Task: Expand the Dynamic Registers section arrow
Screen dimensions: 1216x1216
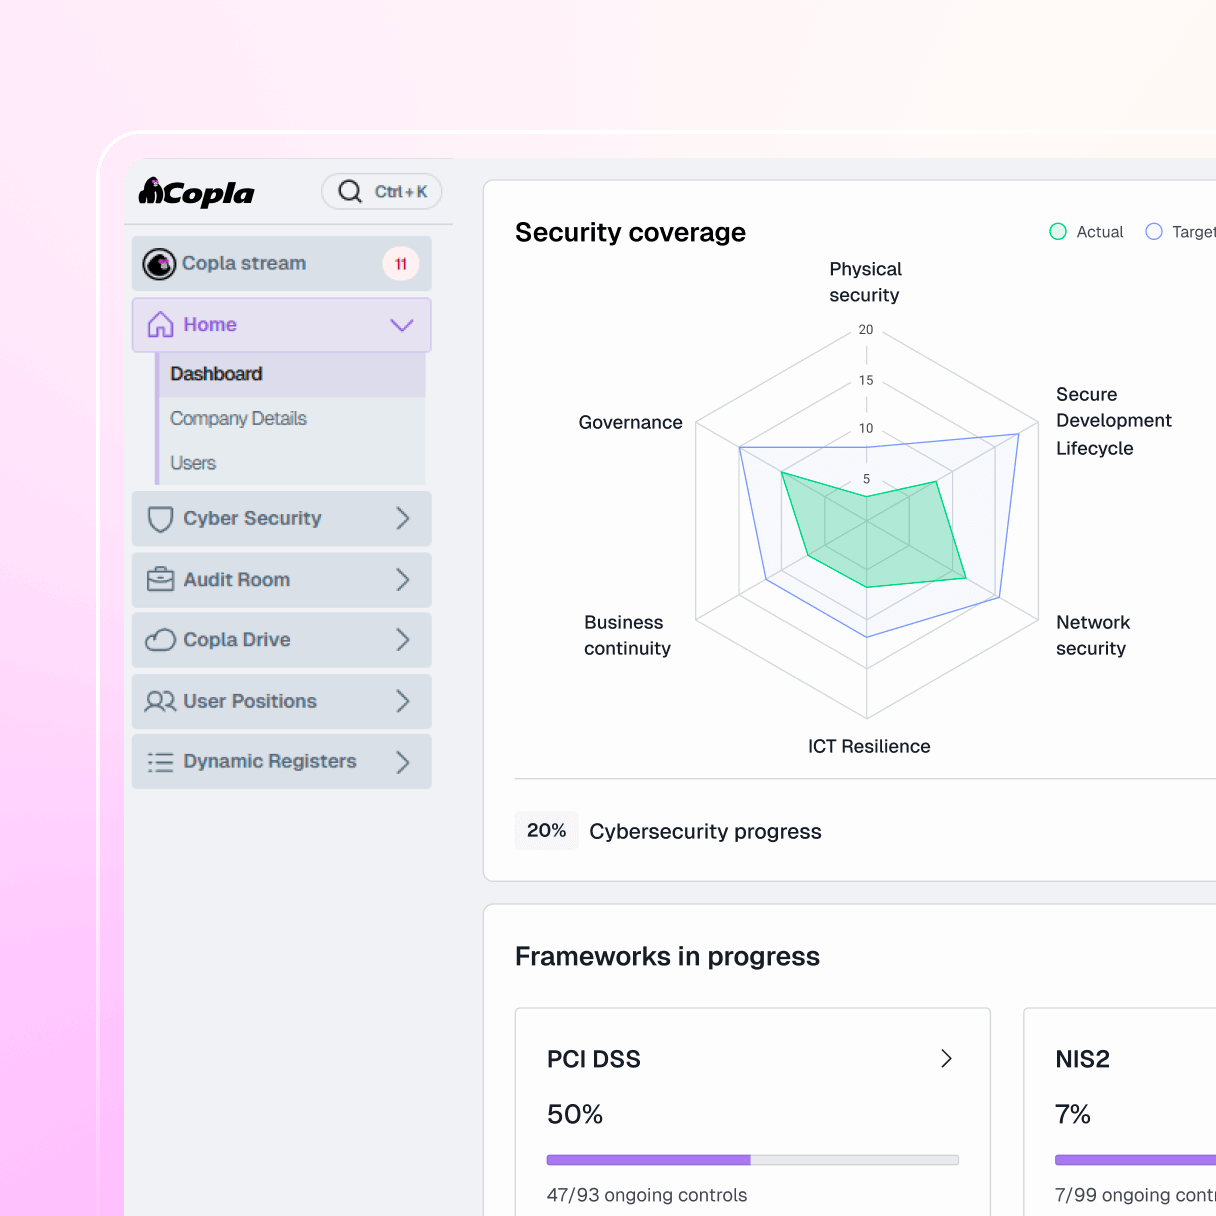Action: tap(403, 762)
